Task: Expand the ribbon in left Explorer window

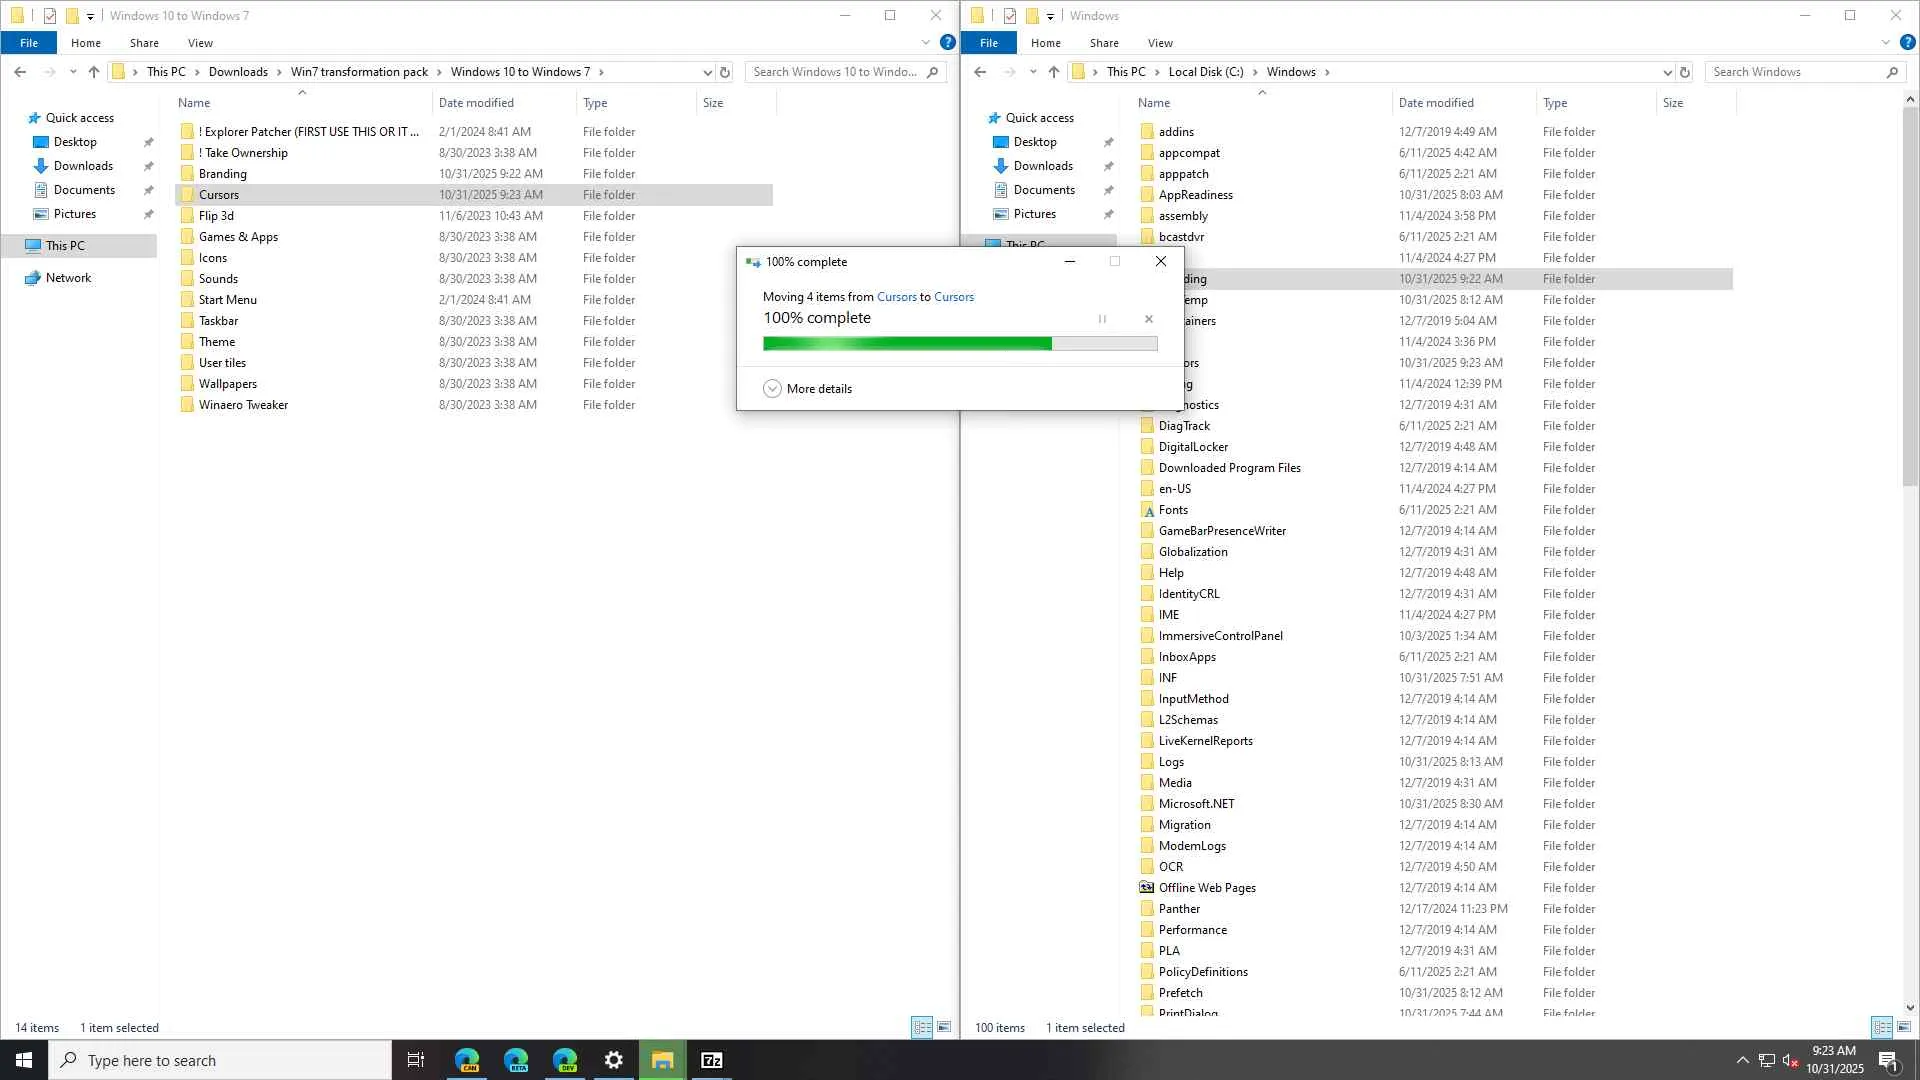Action: 925,43
